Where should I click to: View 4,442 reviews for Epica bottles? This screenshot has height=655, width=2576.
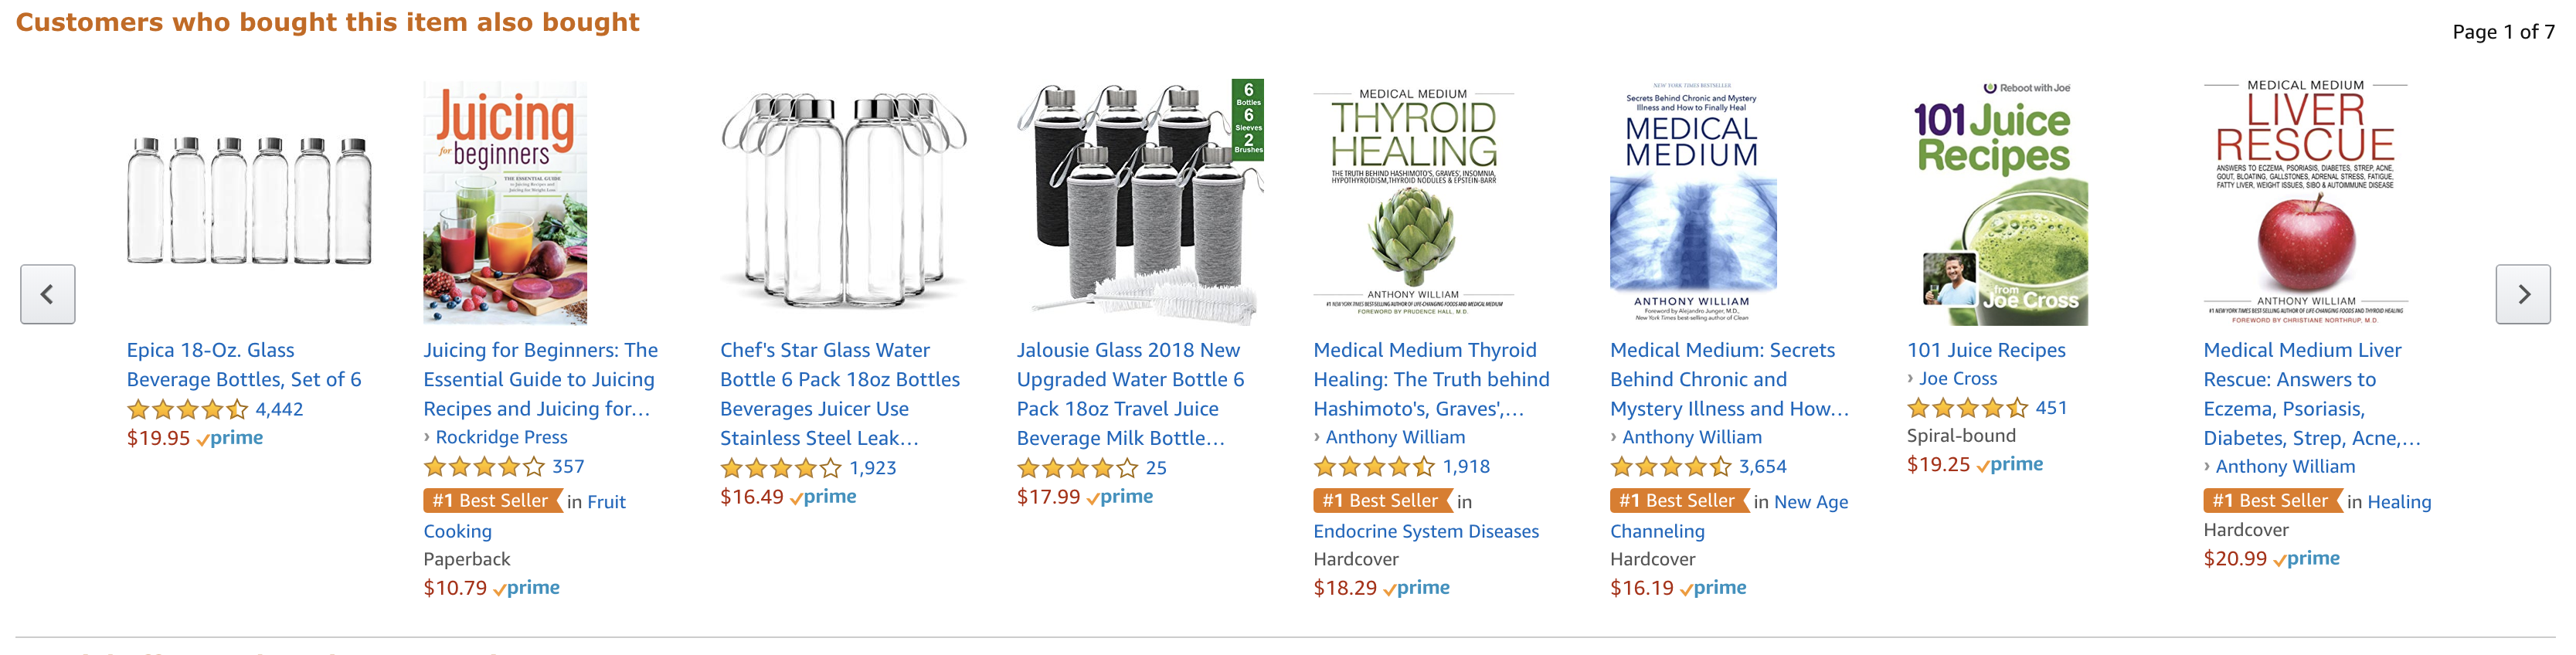279,409
